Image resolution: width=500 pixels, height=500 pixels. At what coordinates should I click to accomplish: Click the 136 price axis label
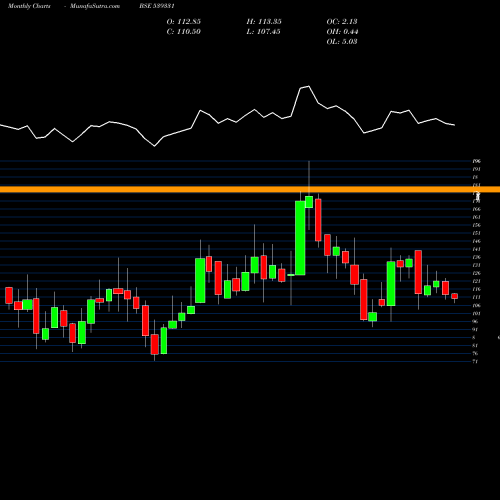(476, 257)
